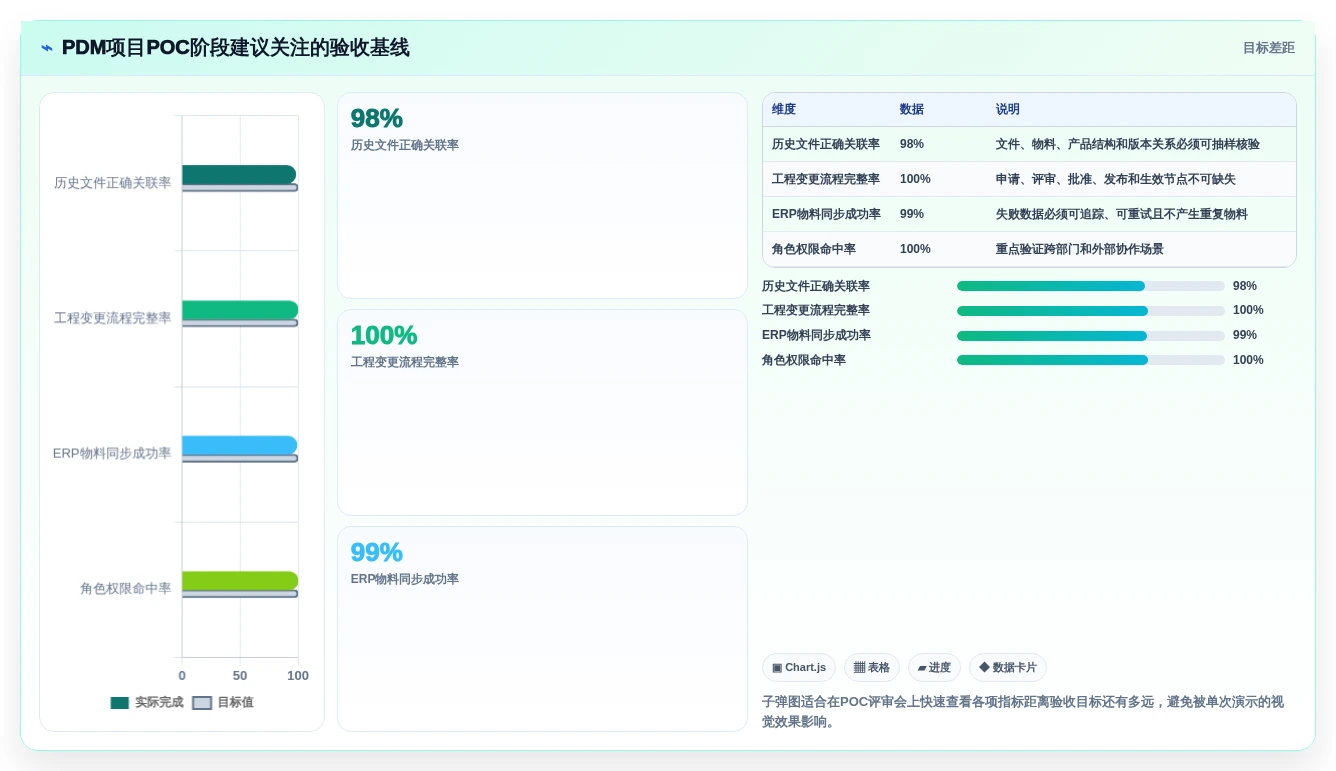This screenshot has height=771, width=1336.
Task: Click the 历史文件正确关联率 progress bar
Action: coord(1091,286)
